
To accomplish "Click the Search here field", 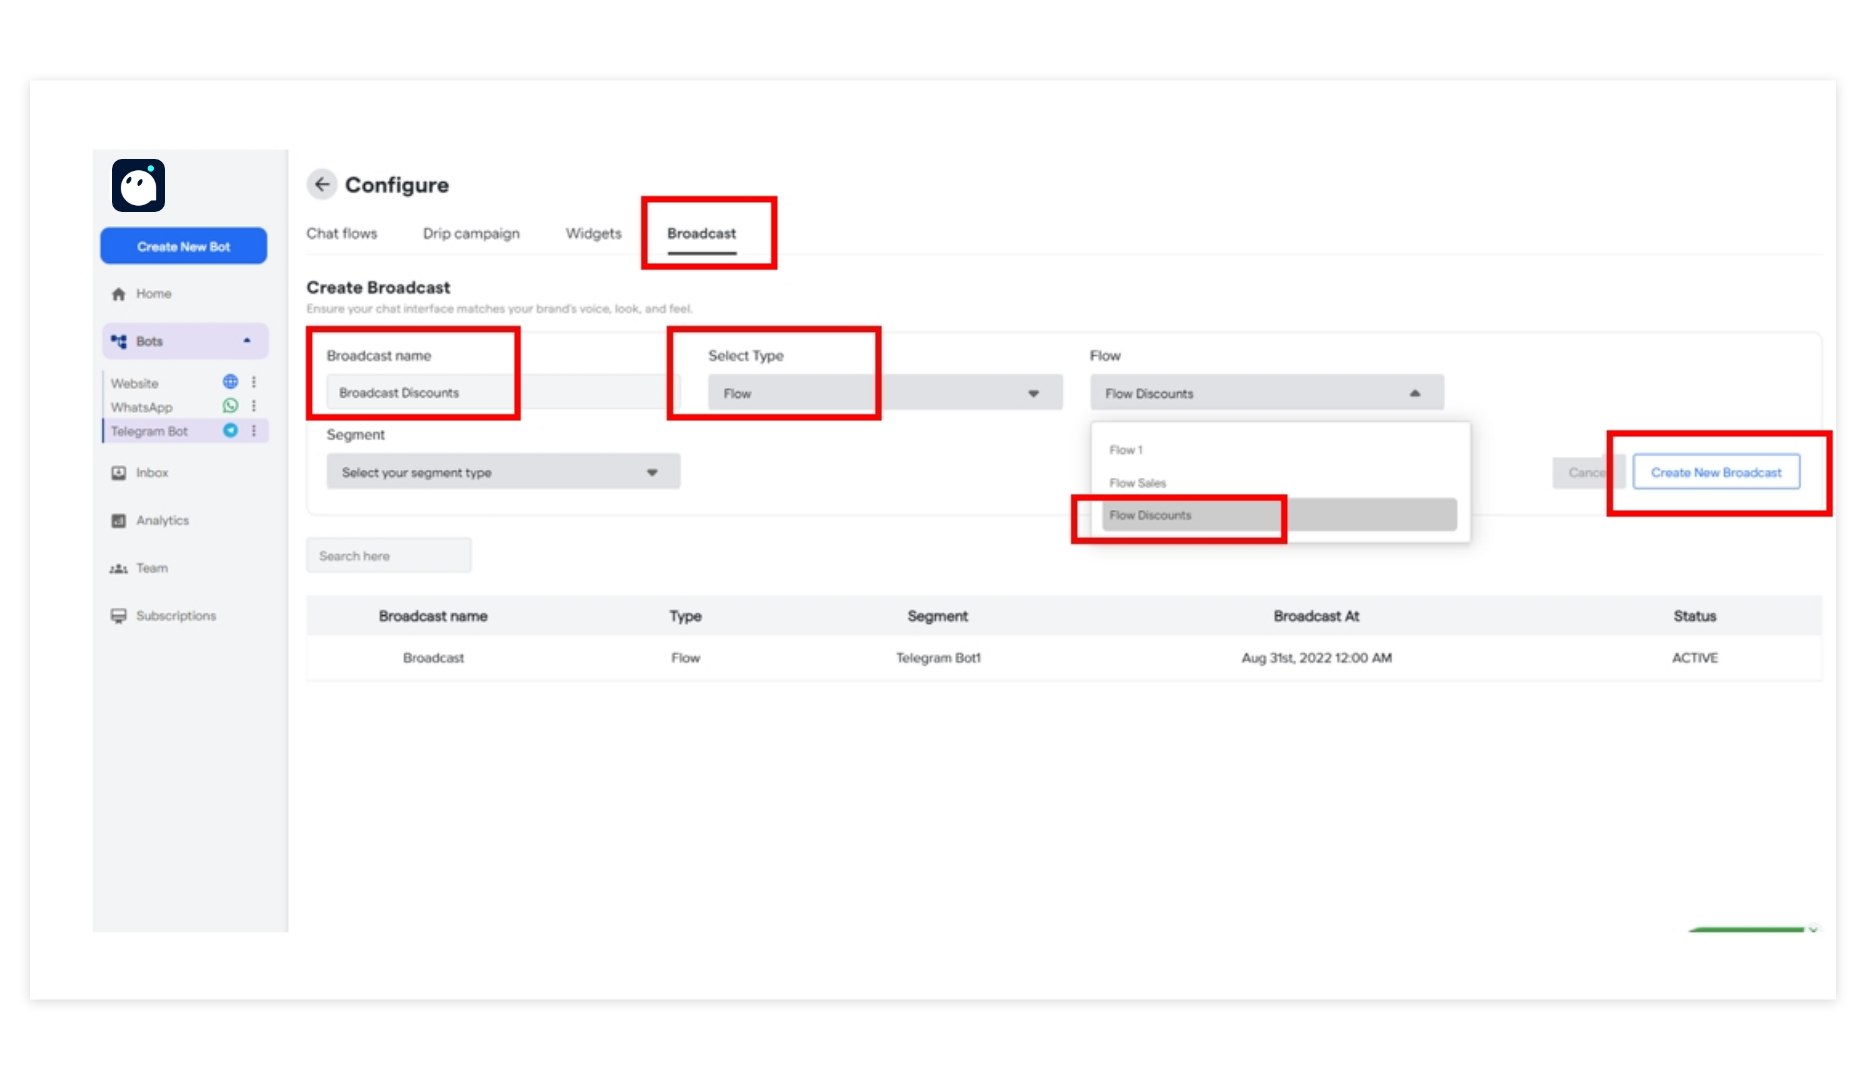I will [x=389, y=555].
